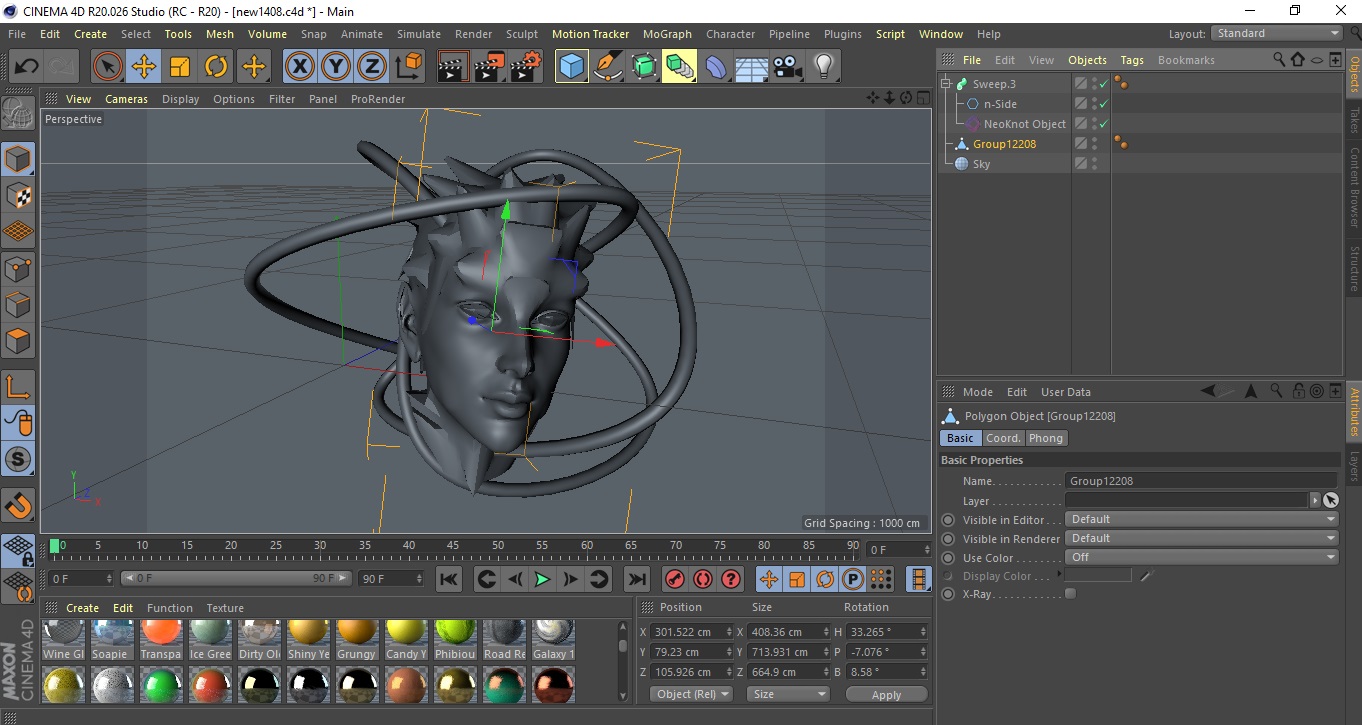
Task: Select the Scale tool
Action: (180, 67)
